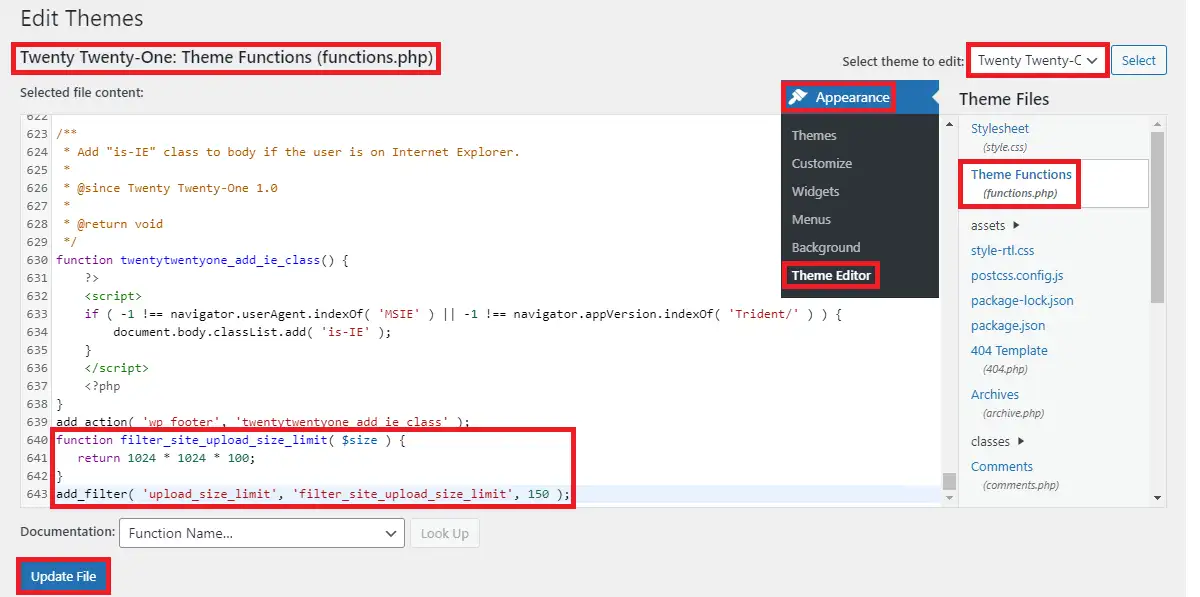Image resolution: width=1200 pixels, height=597 pixels.
Task: Expand the classes folder
Action: [998, 441]
